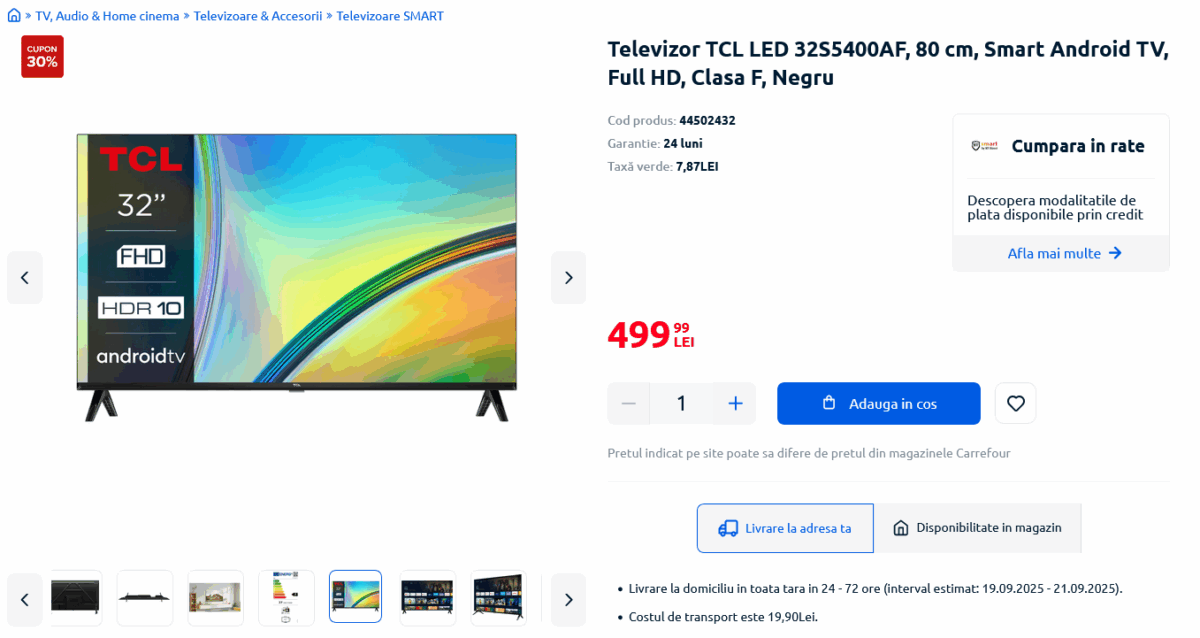This screenshot has width=1200, height=638.
Task: Go to Televizoare & Accesorii breadcrumb
Action: pos(258,16)
